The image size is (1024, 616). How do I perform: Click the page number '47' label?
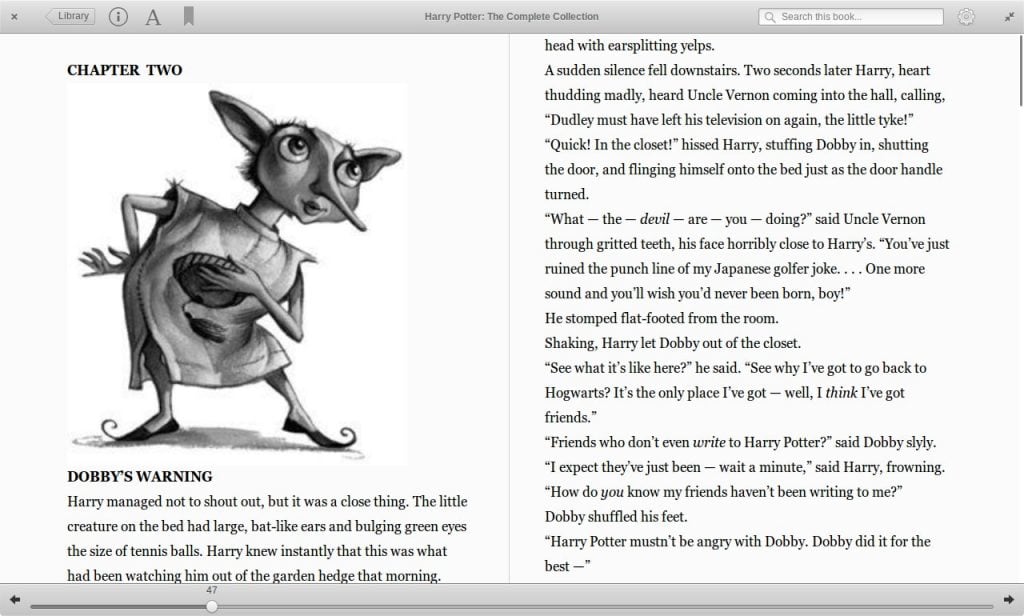(212, 590)
